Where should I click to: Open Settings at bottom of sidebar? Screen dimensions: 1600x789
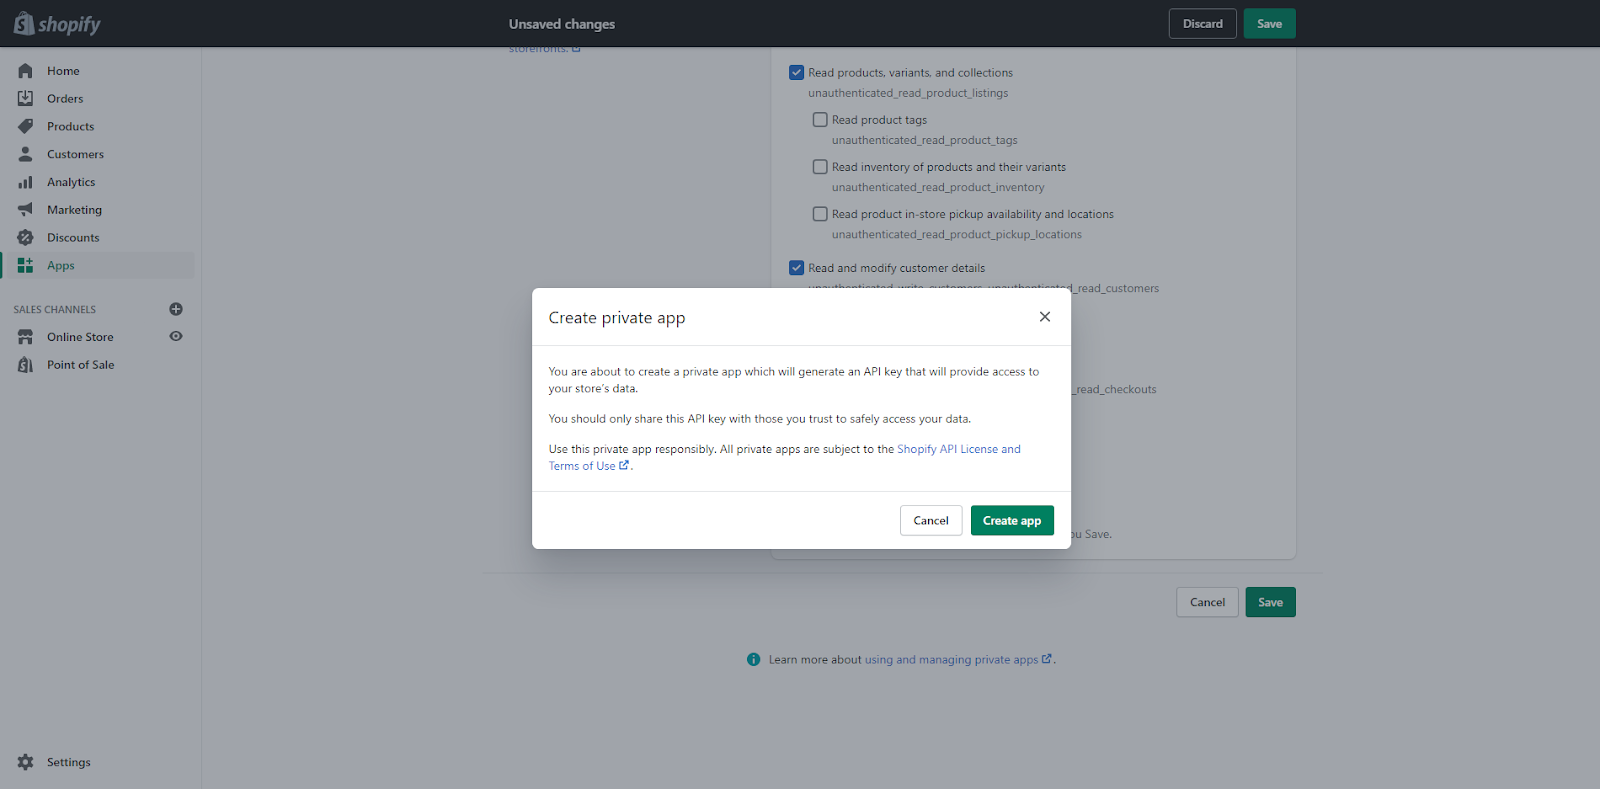click(69, 762)
